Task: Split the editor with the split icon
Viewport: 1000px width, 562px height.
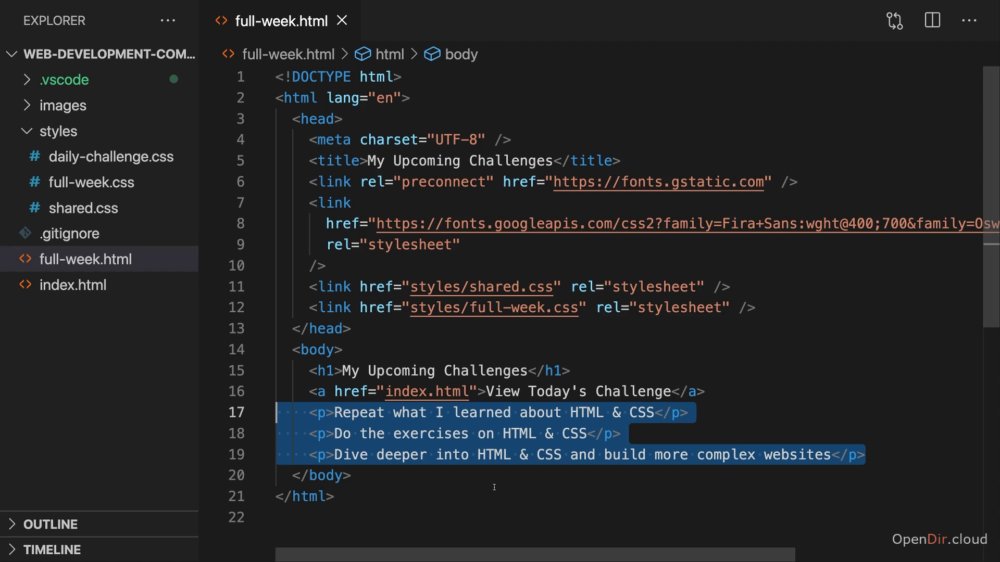Action: (x=932, y=20)
